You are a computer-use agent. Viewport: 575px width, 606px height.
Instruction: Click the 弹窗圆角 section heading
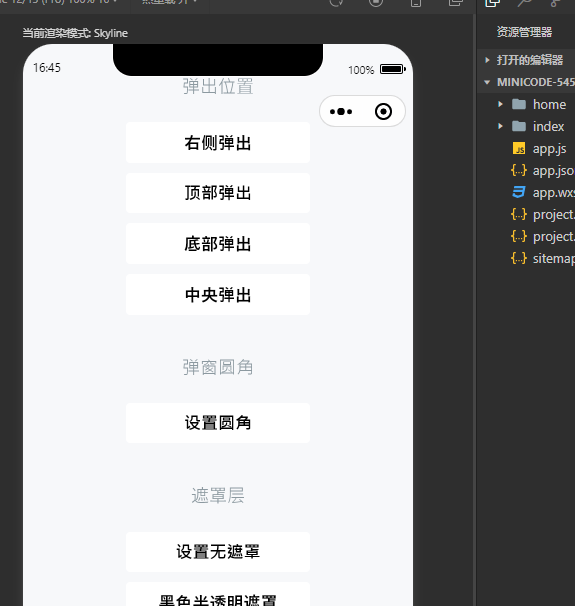pos(218,367)
